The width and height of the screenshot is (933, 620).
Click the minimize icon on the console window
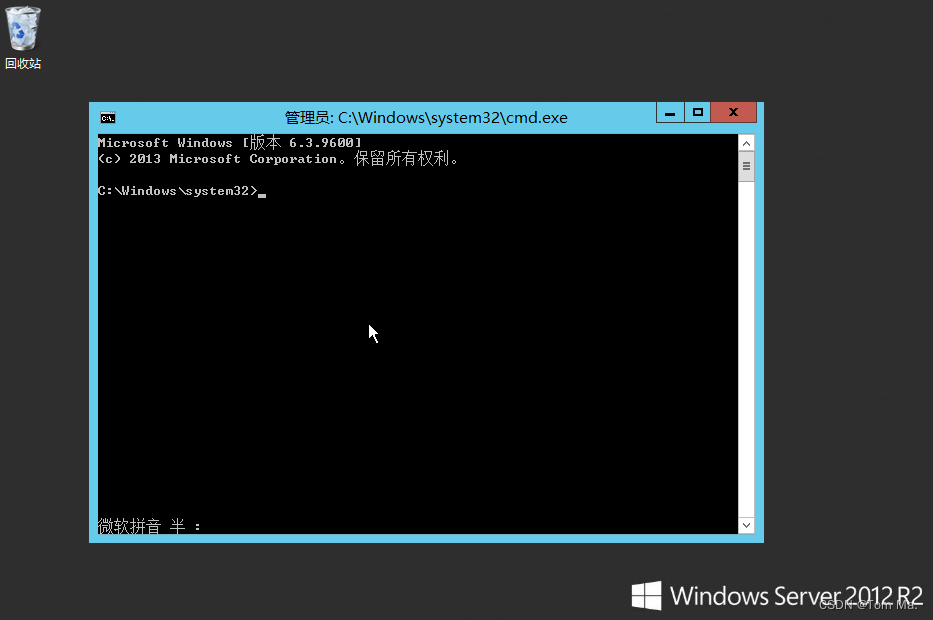(x=669, y=112)
